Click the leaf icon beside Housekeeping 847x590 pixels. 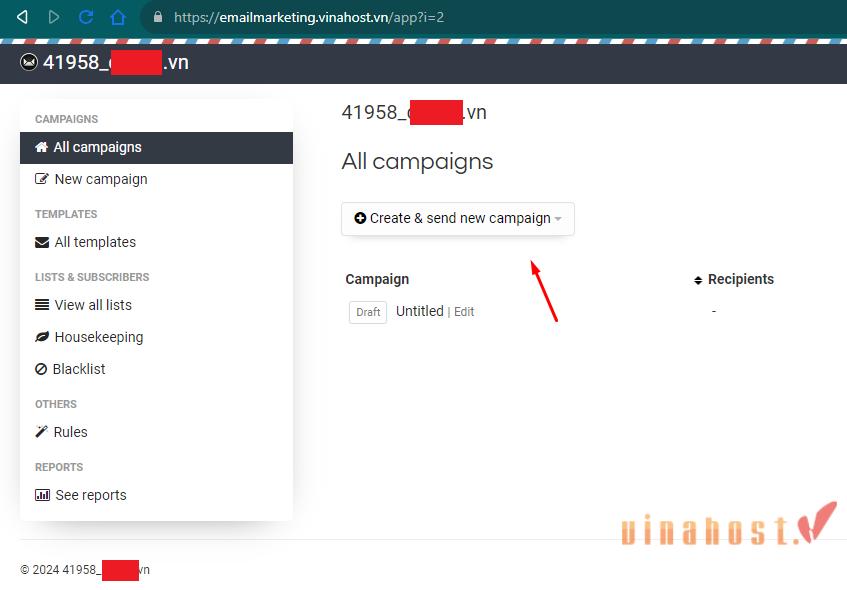pyautogui.click(x=42, y=337)
